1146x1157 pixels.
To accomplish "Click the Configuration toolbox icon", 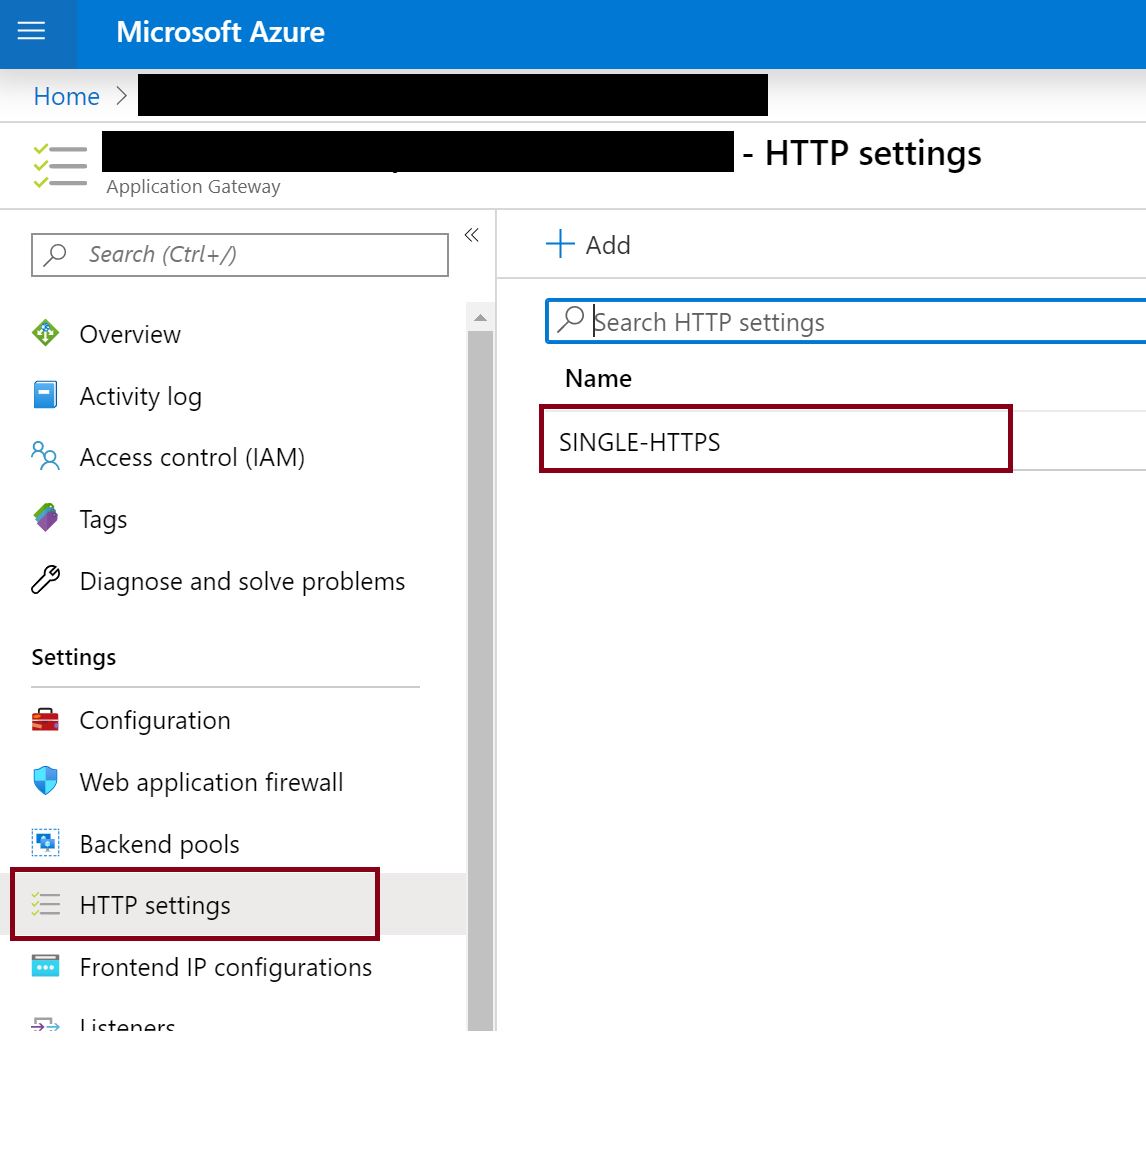I will point(45,719).
